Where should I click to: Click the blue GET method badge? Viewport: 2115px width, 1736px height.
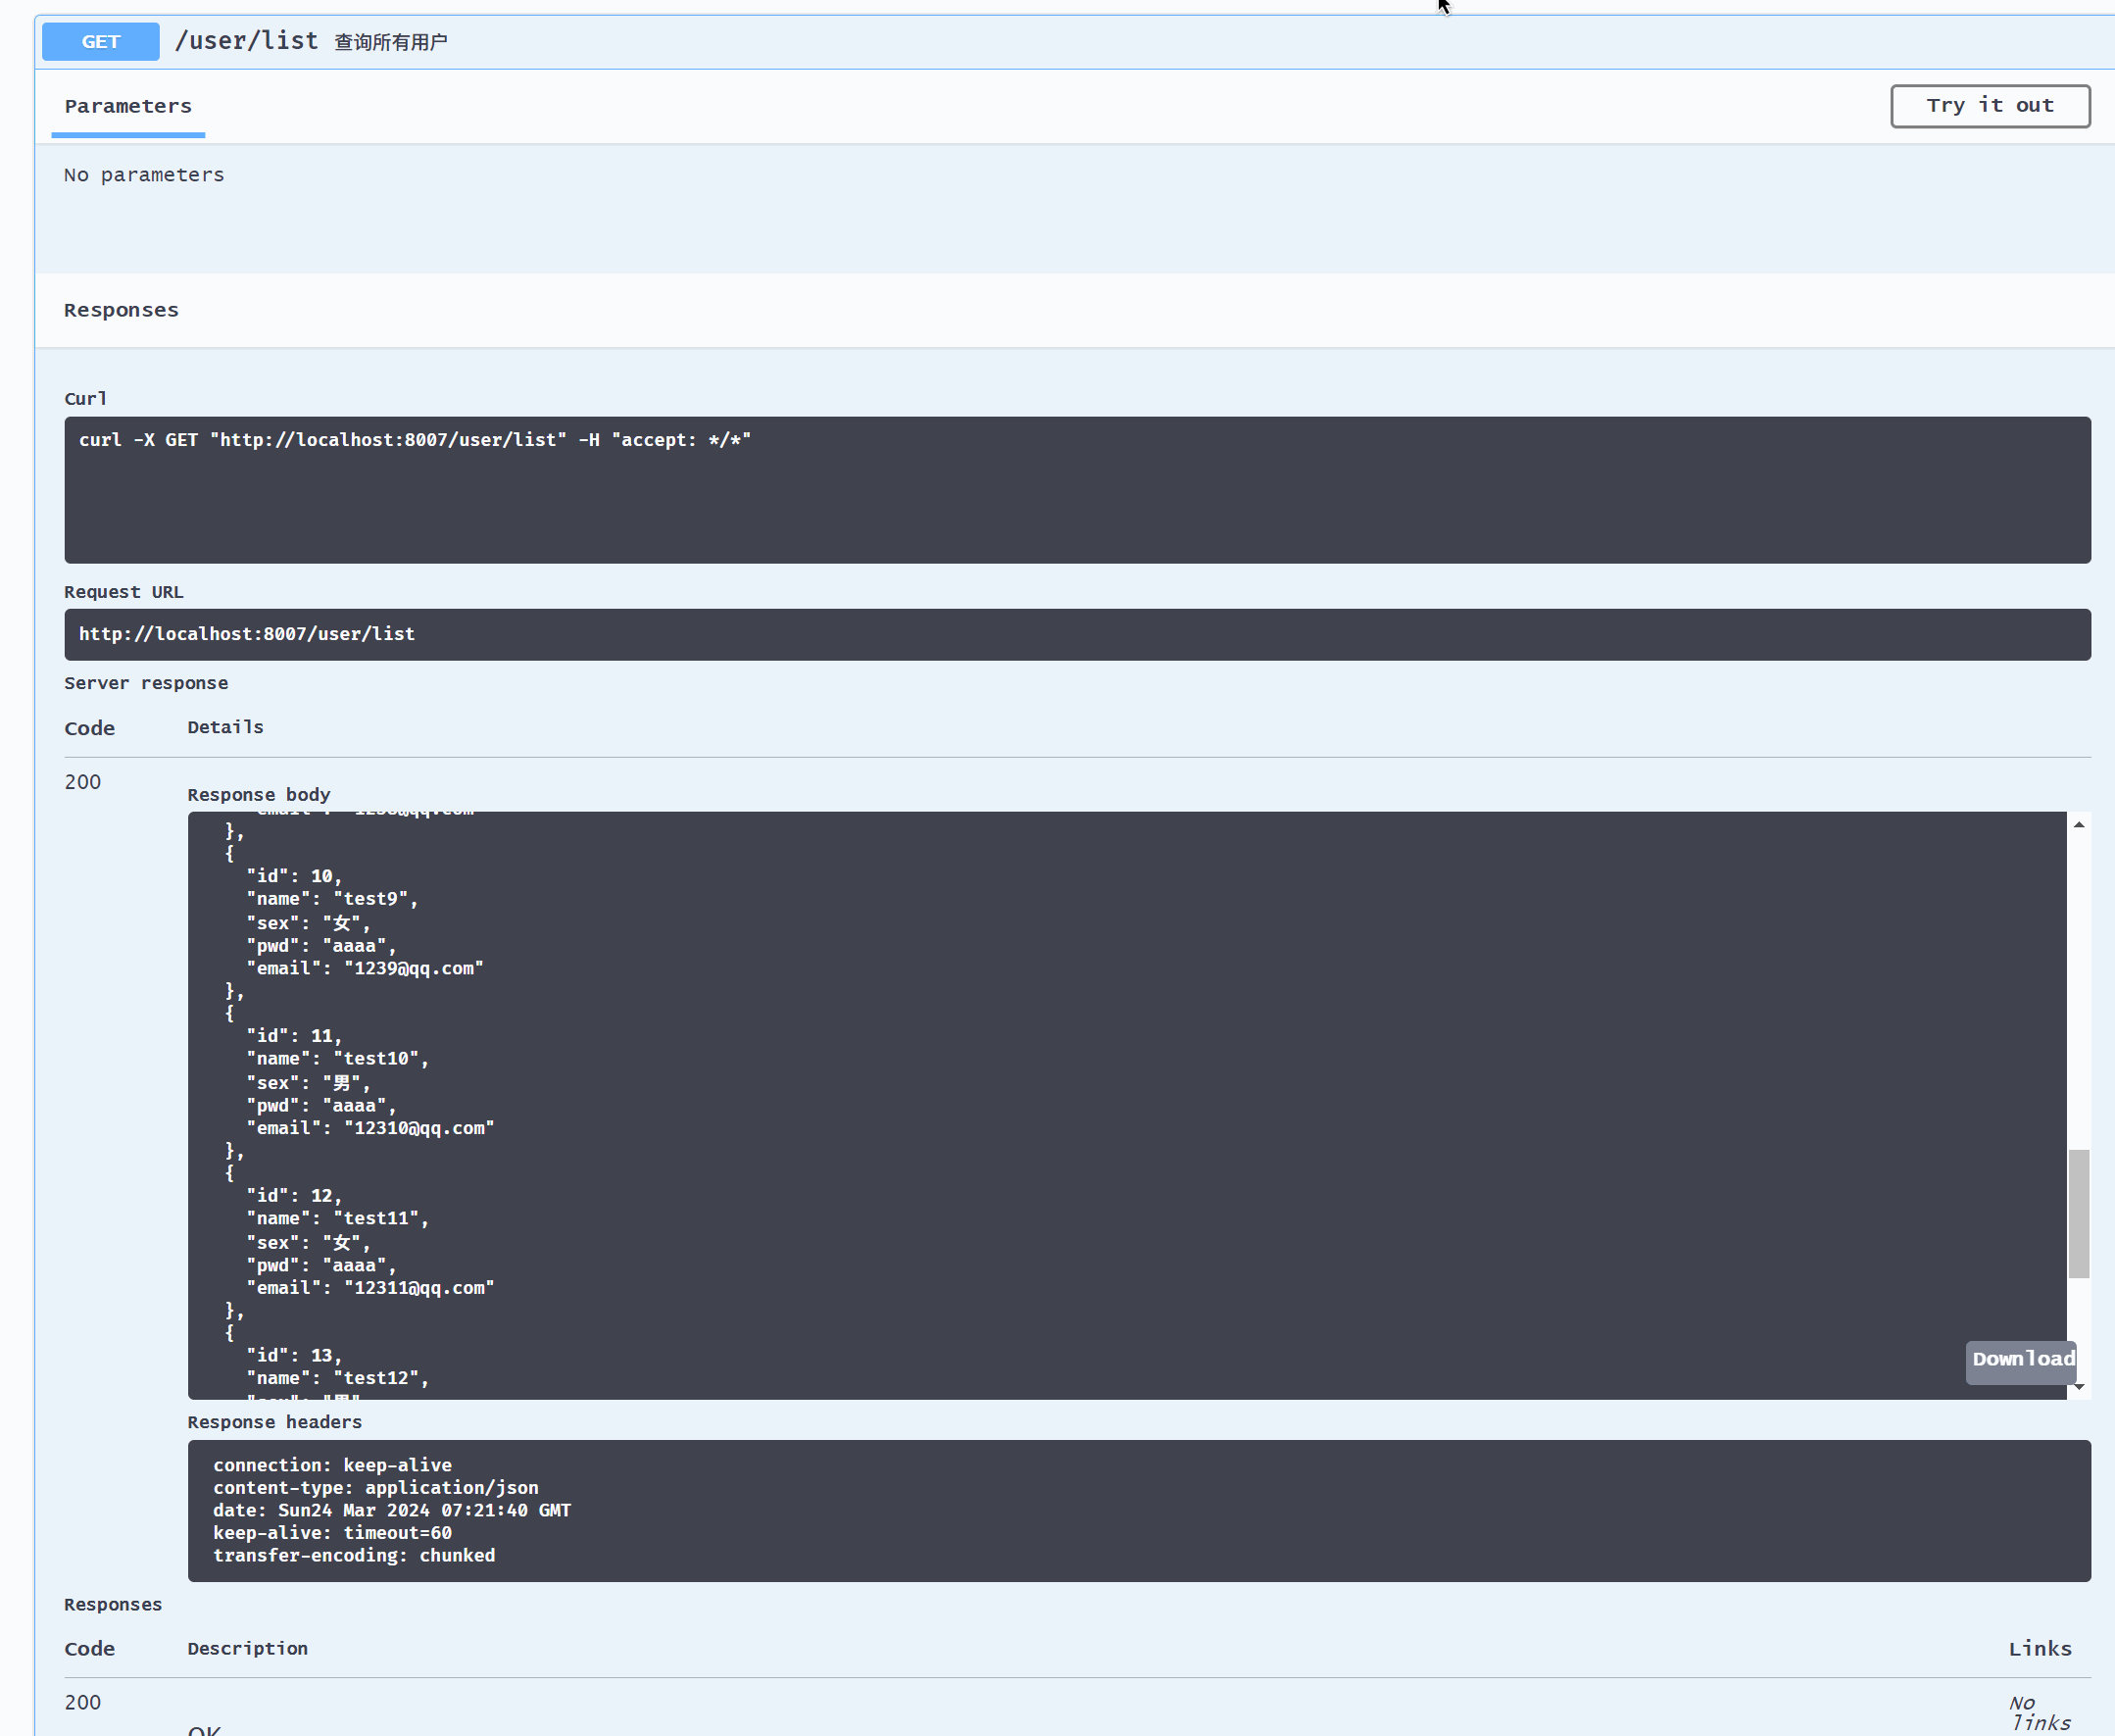click(x=100, y=42)
